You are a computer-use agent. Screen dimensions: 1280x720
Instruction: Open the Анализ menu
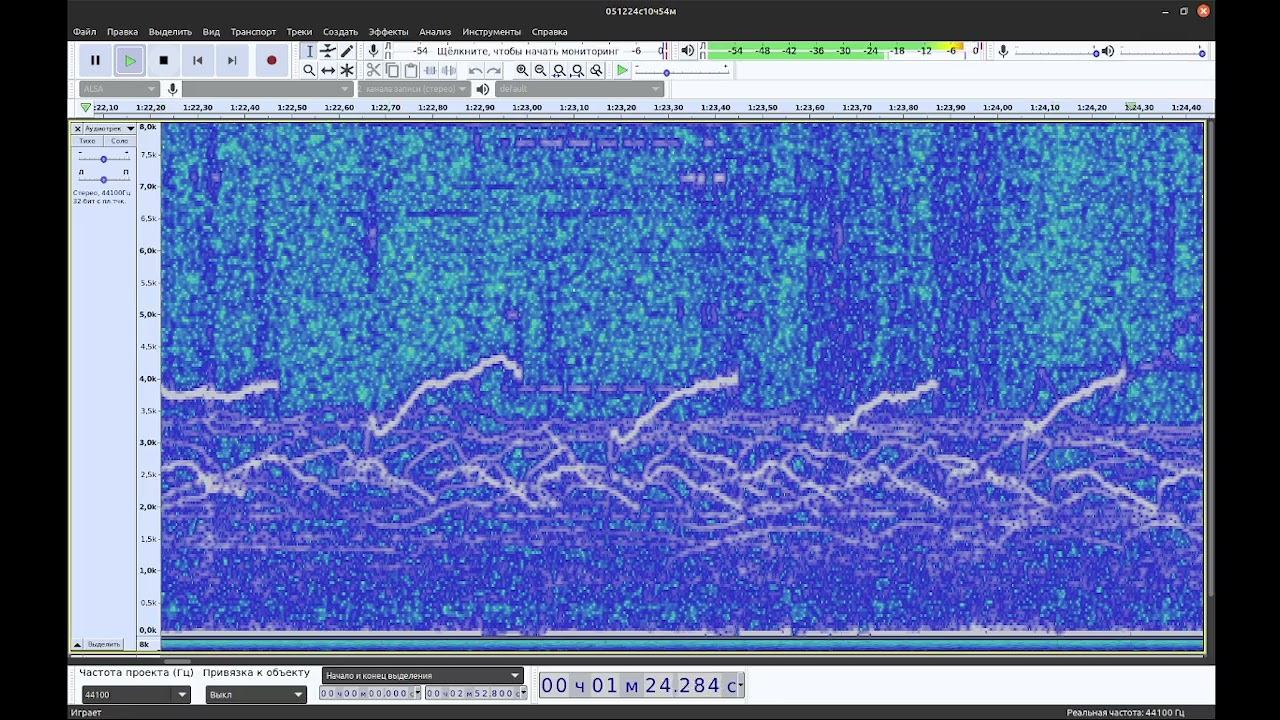tap(435, 32)
